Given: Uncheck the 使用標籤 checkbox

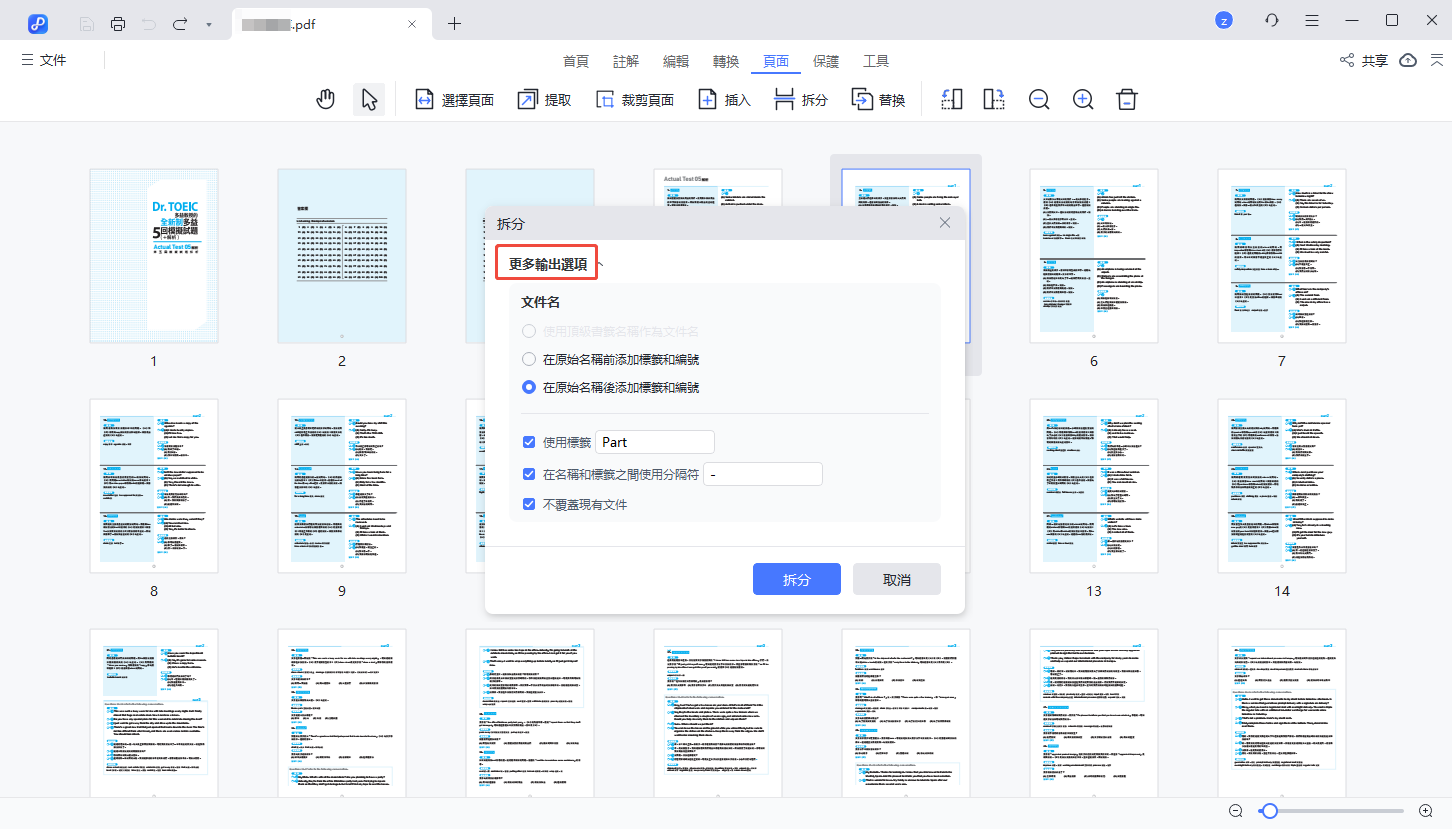Looking at the screenshot, I should tap(530, 442).
